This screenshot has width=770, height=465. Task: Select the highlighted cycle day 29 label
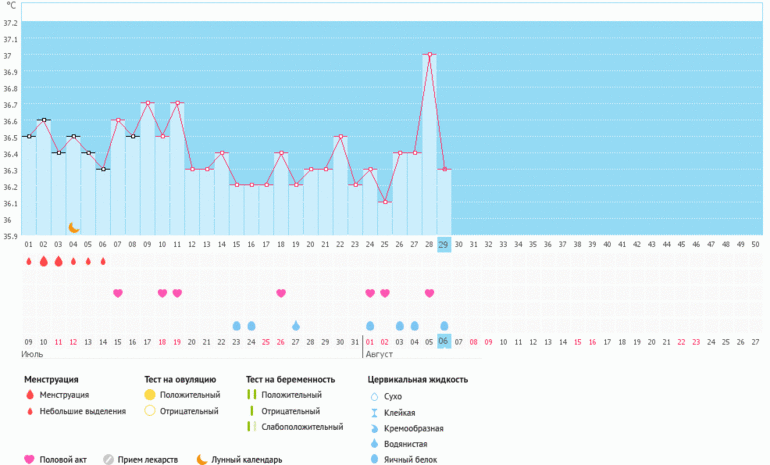[x=444, y=244]
